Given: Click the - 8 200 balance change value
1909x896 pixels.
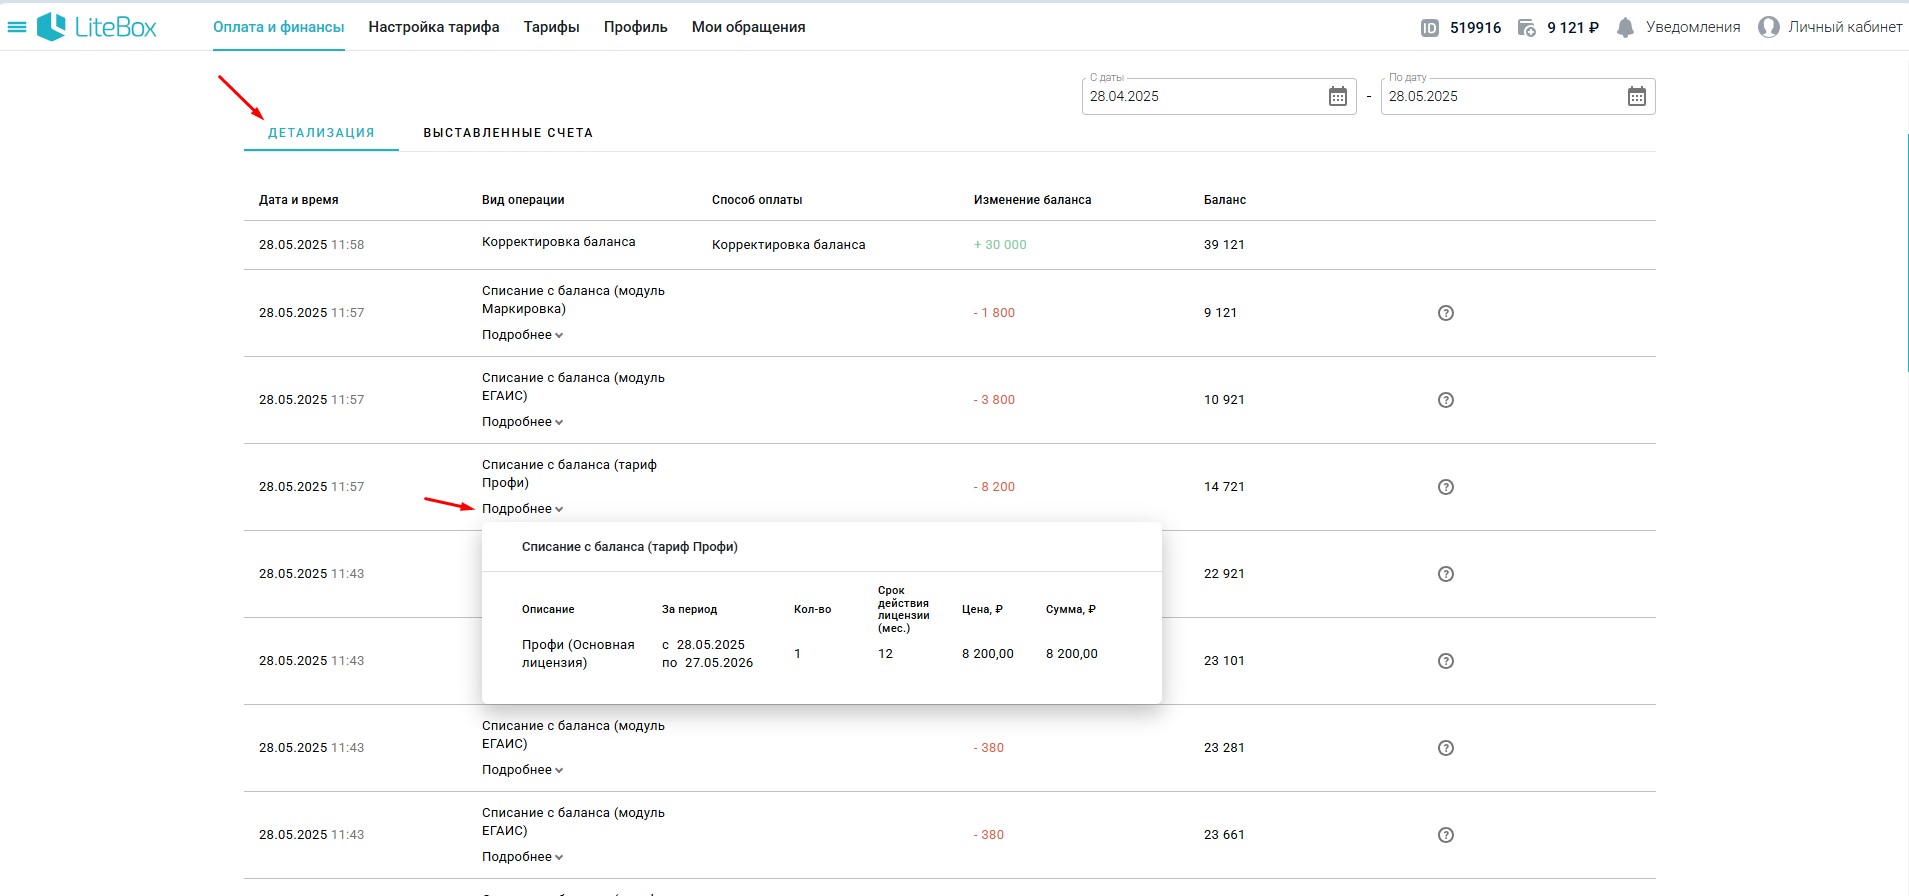Looking at the screenshot, I should pyautogui.click(x=994, y=487).
